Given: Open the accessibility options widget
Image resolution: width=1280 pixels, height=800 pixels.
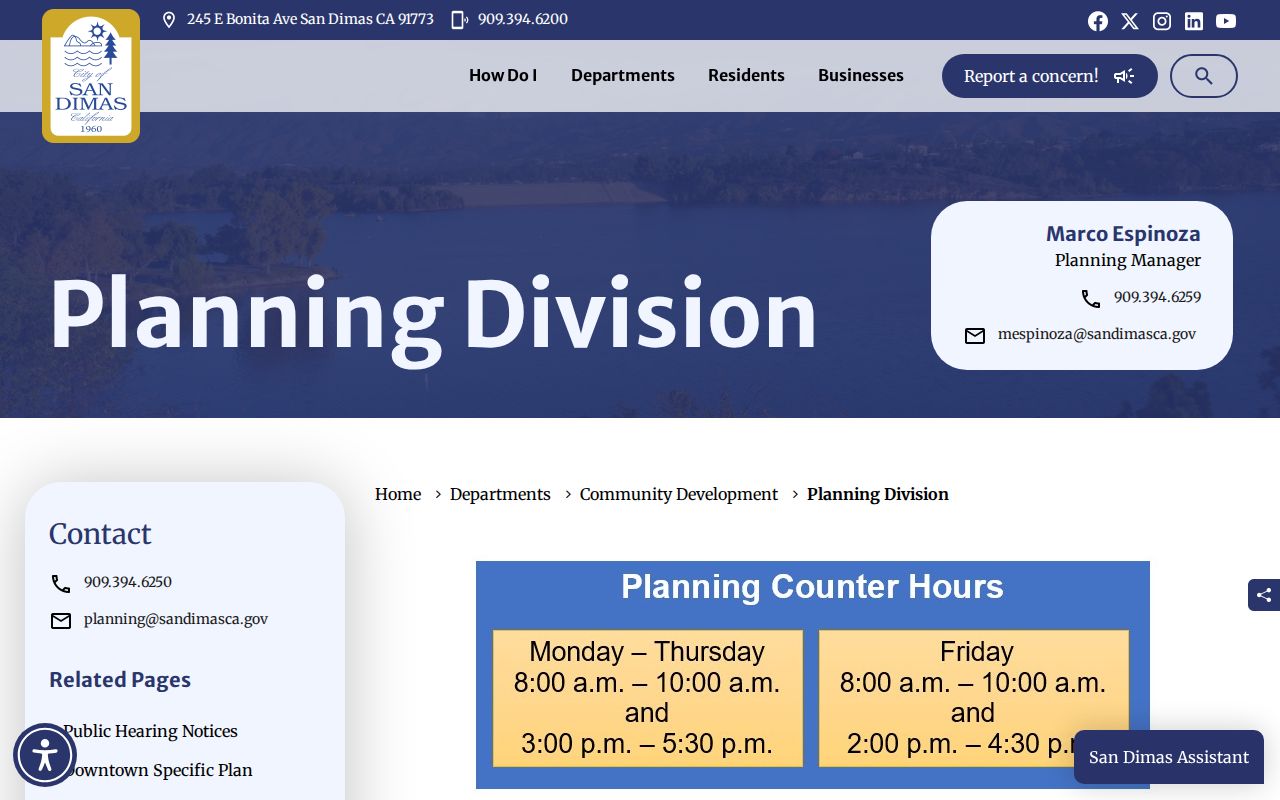Looking at the screenshot, I should [45, 755].
